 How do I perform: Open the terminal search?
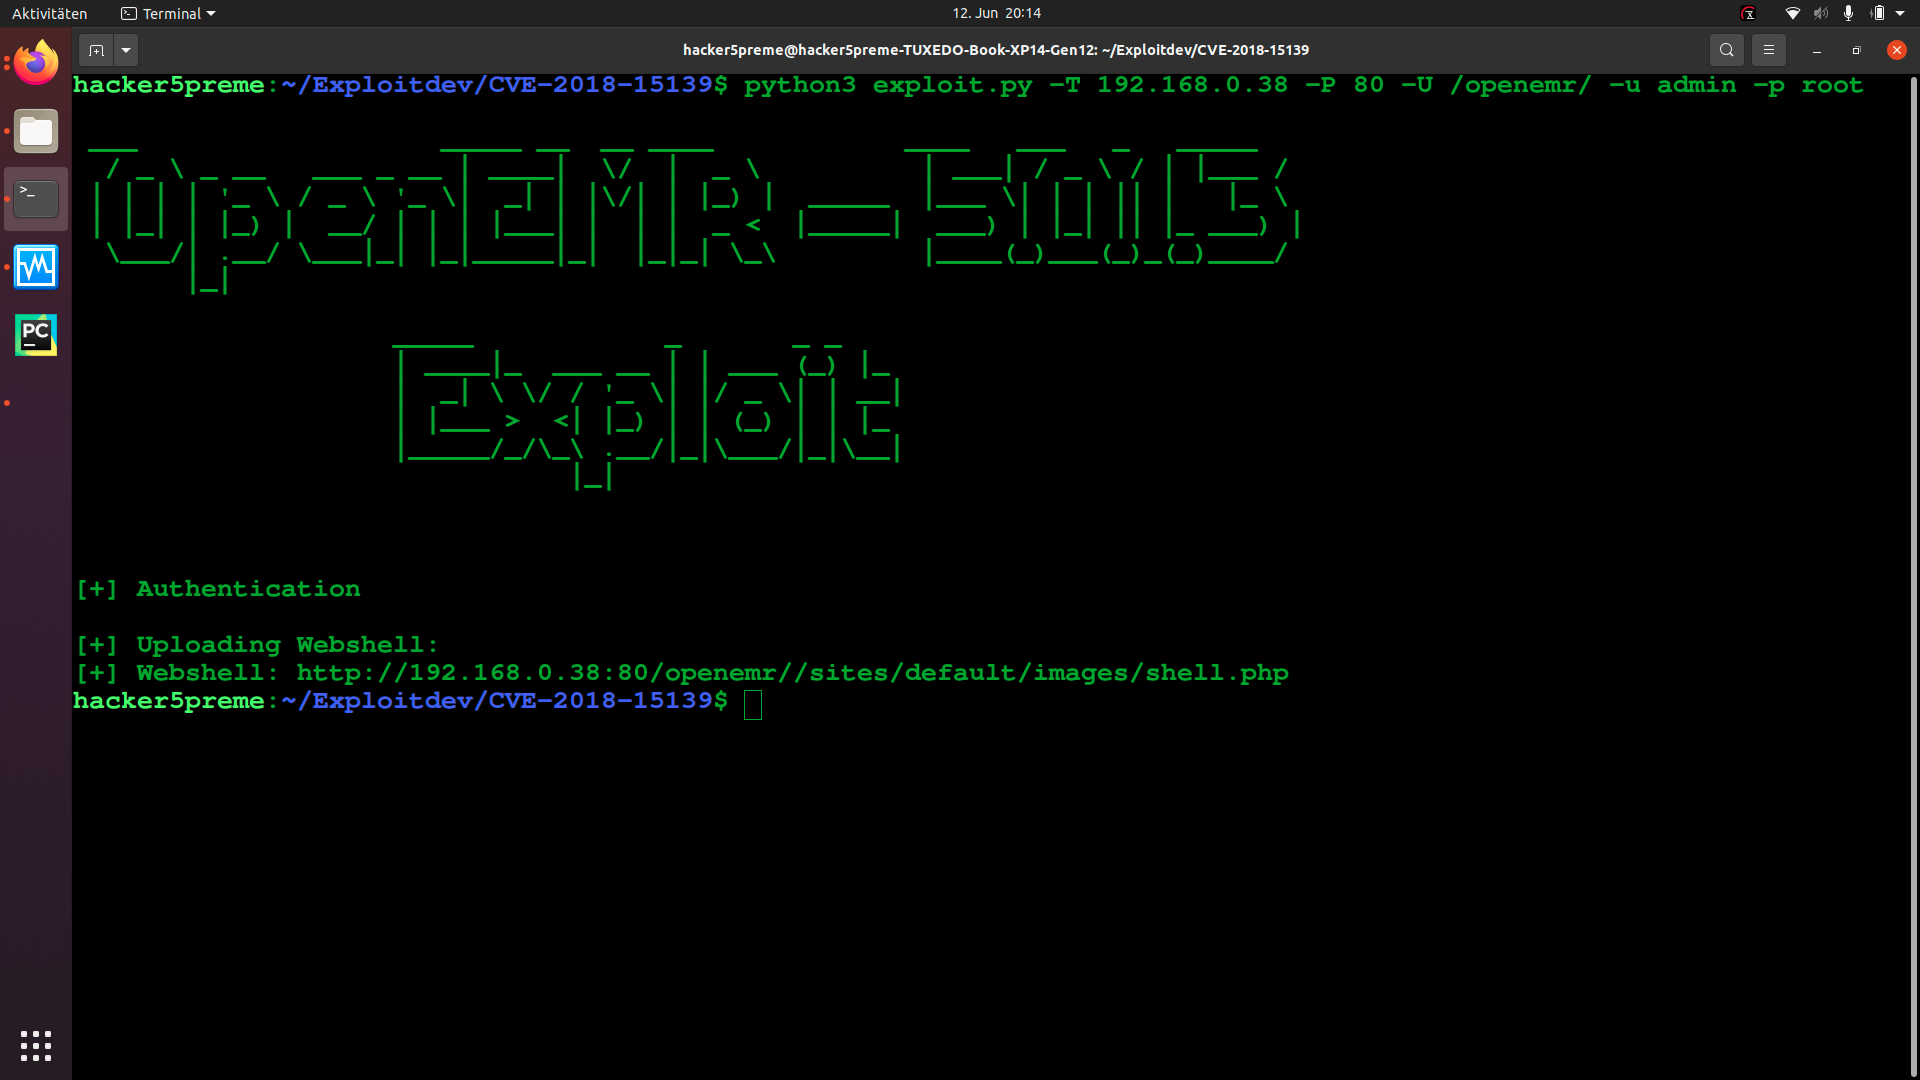pos(1726,50)
